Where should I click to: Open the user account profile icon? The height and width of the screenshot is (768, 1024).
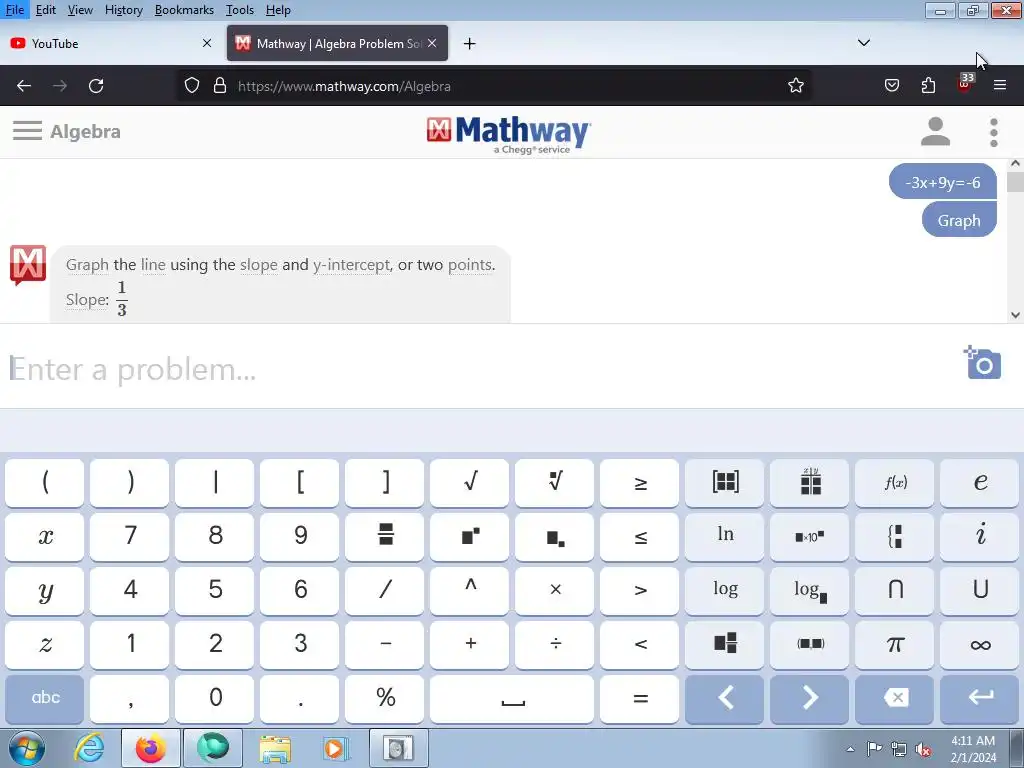(x=935, y=132)
